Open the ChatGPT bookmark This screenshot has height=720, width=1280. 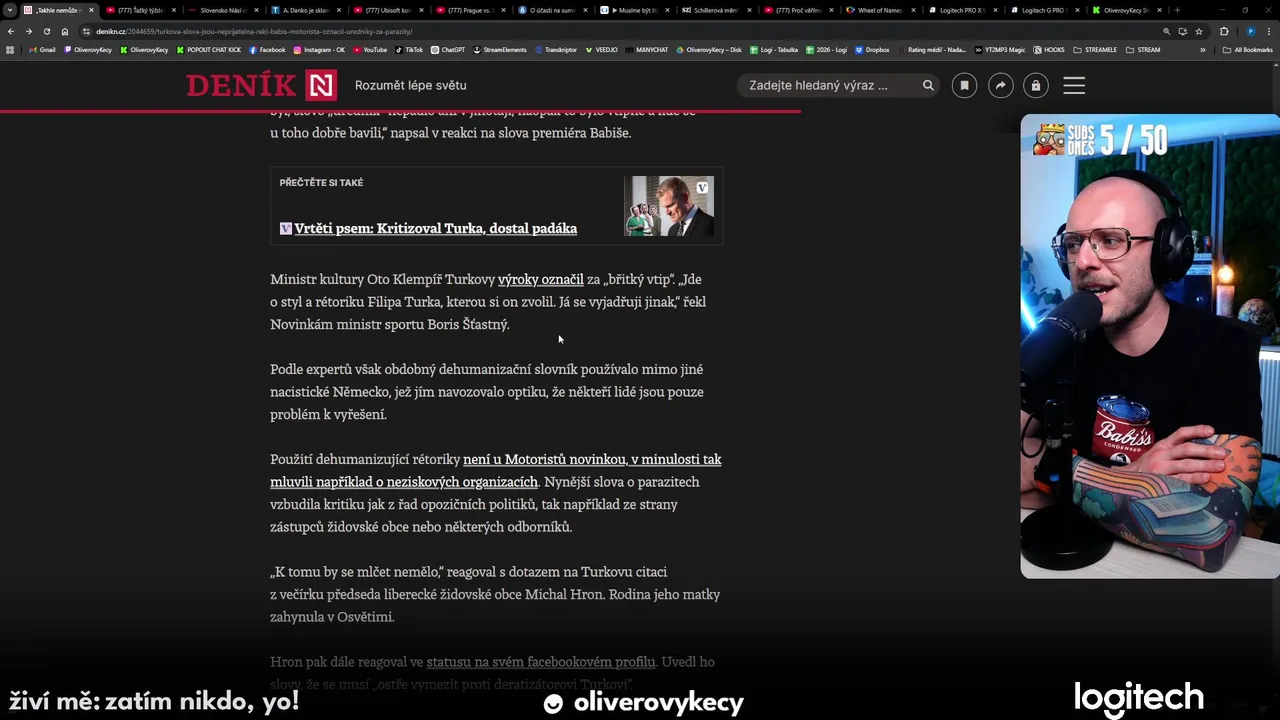448,49
